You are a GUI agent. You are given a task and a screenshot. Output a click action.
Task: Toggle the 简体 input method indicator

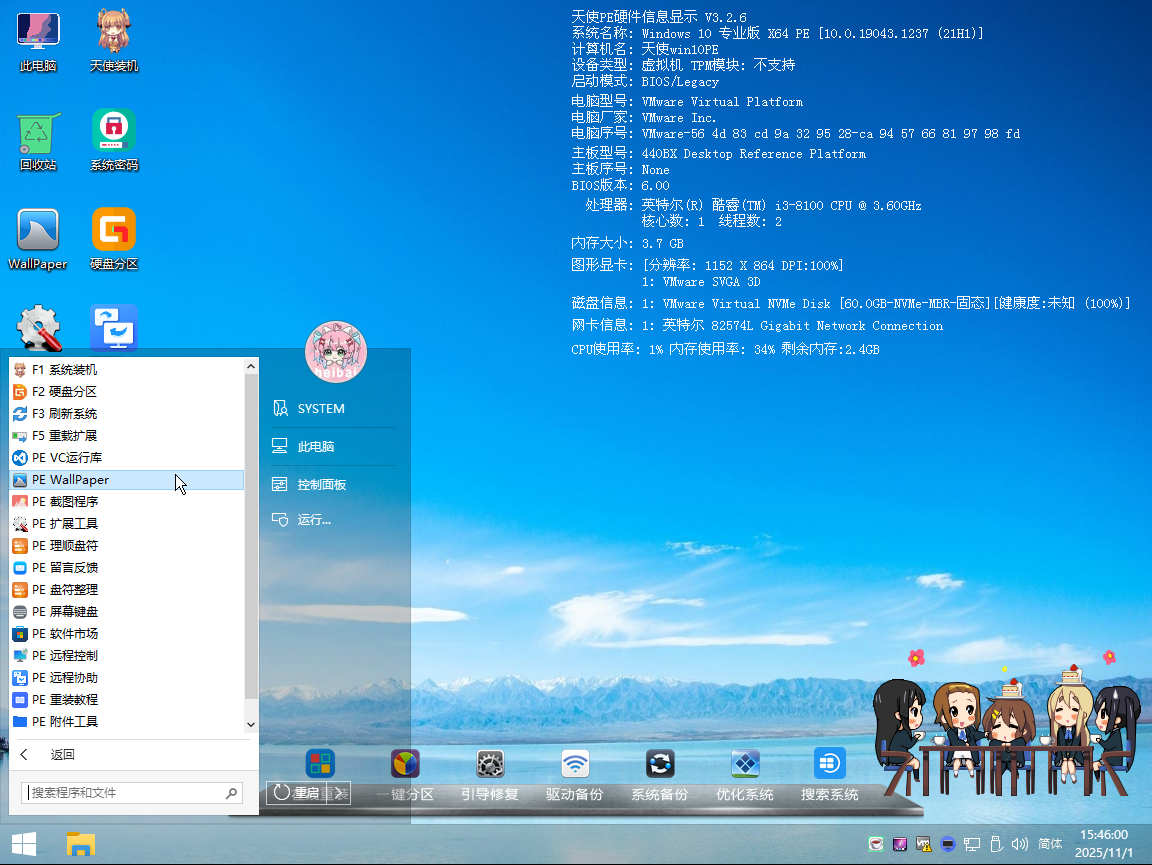coord(1050,844)
